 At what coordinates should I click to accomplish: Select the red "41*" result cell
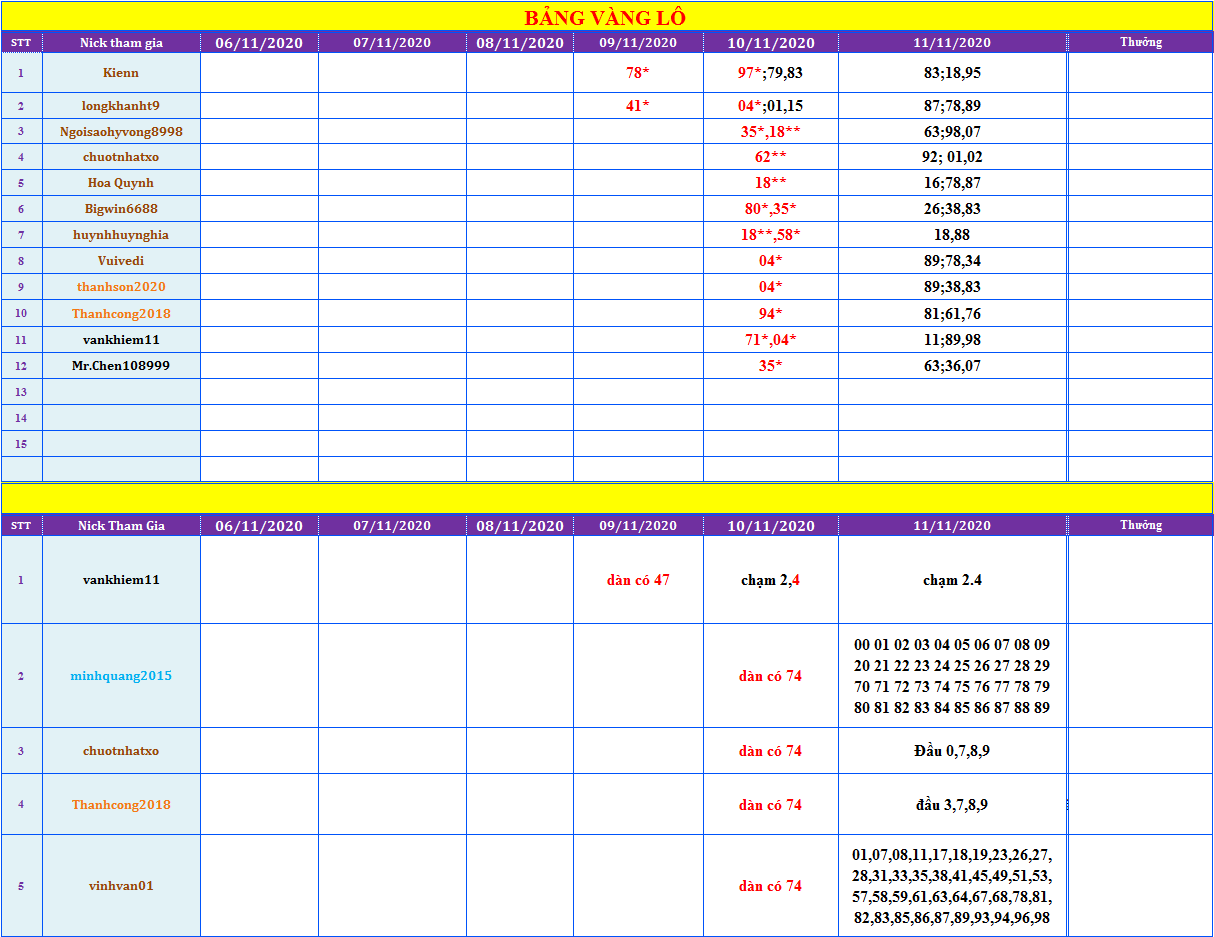[x=638, y=105]
